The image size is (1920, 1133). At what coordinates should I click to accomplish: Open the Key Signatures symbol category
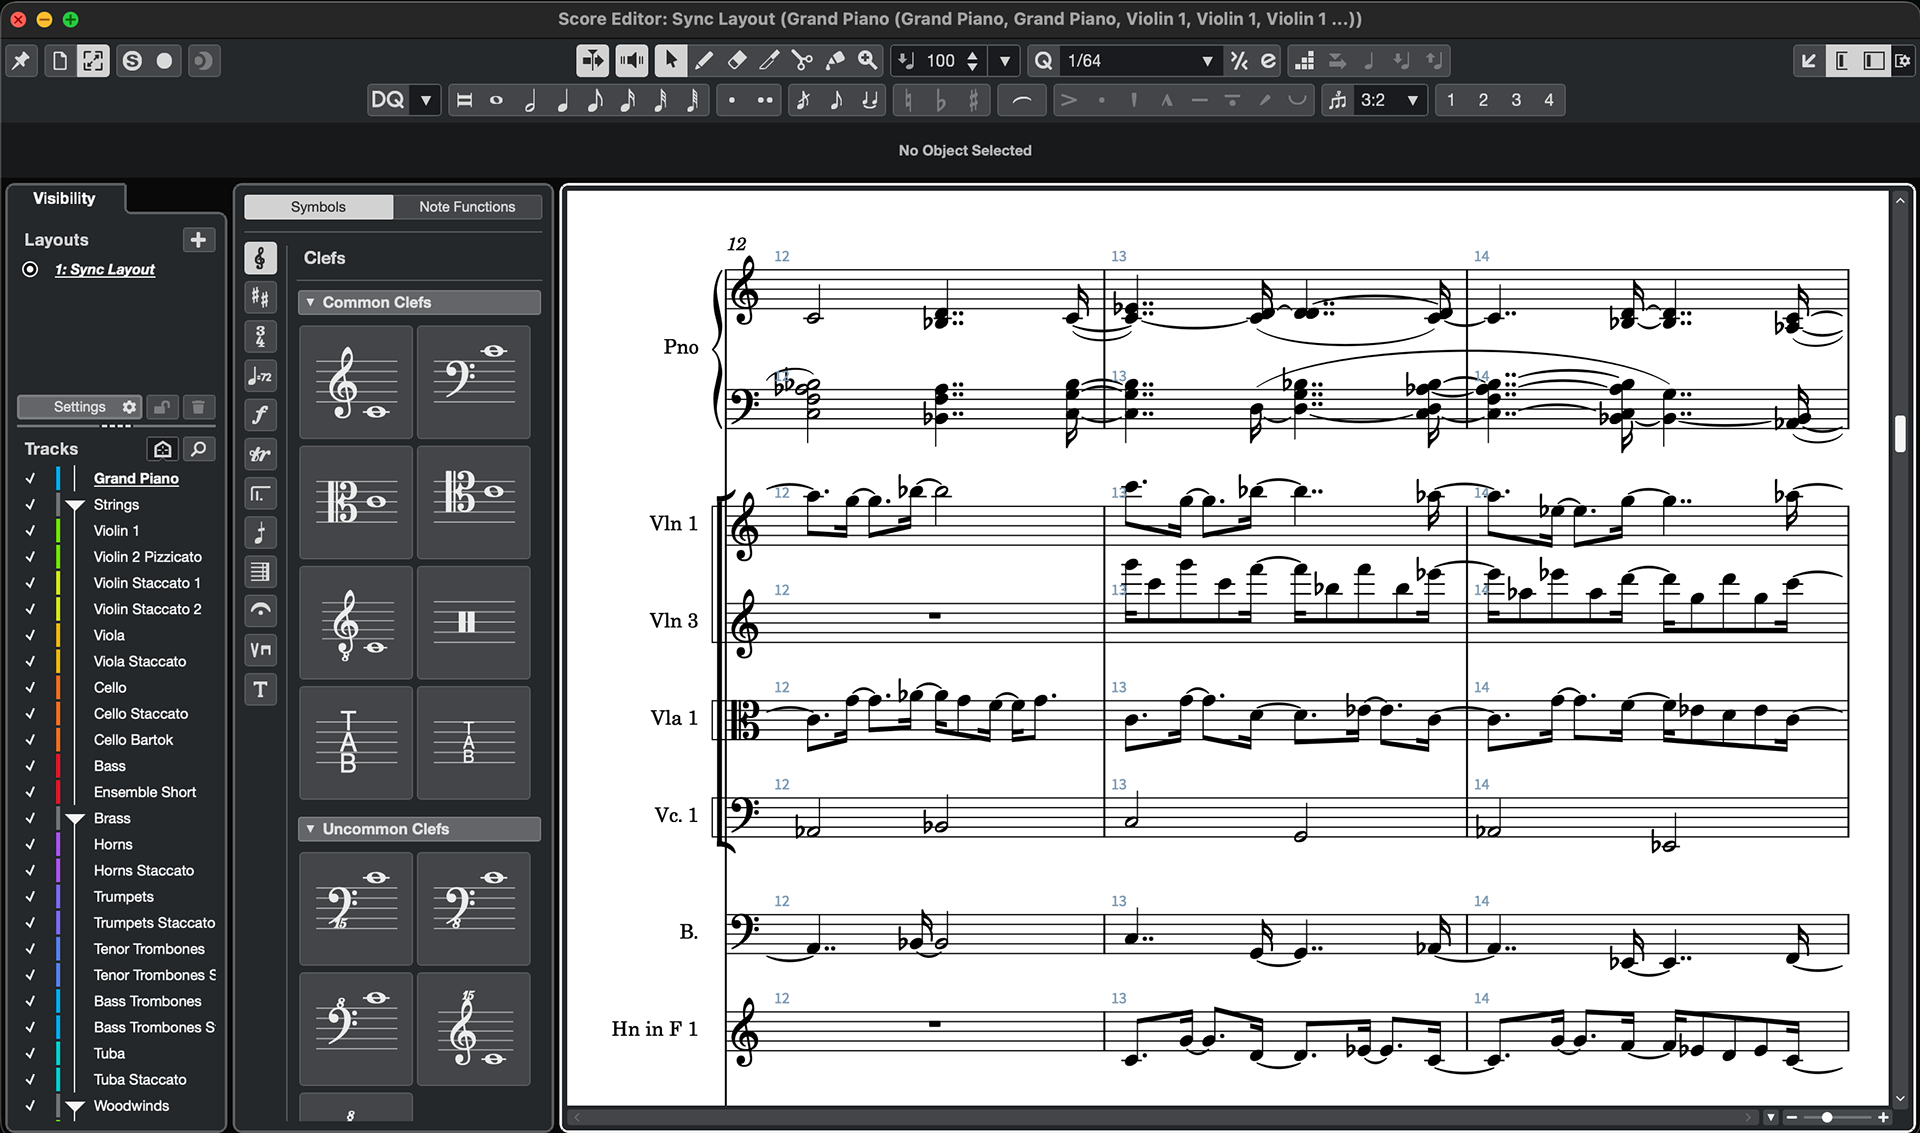[260, 297]
